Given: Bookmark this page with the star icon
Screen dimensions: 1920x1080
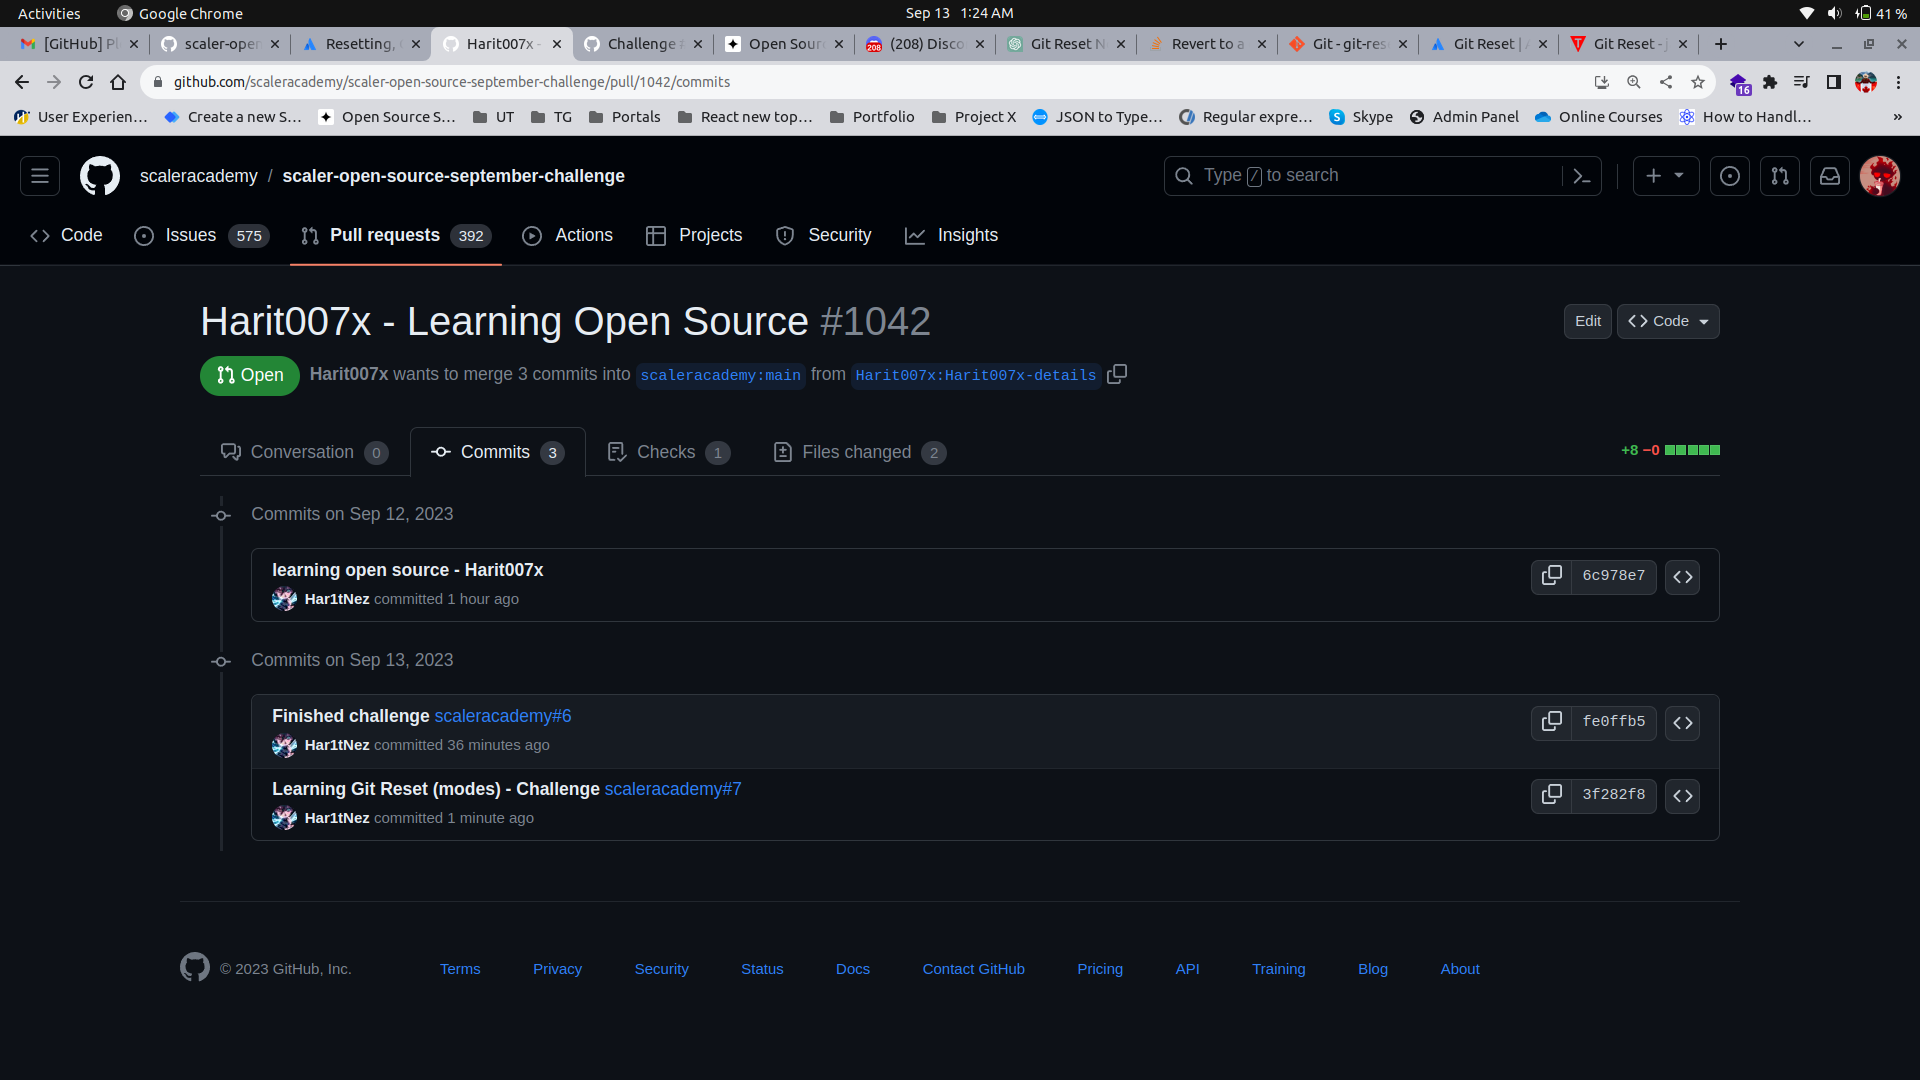Looking at the screenshot, I should click(1698, 82).
